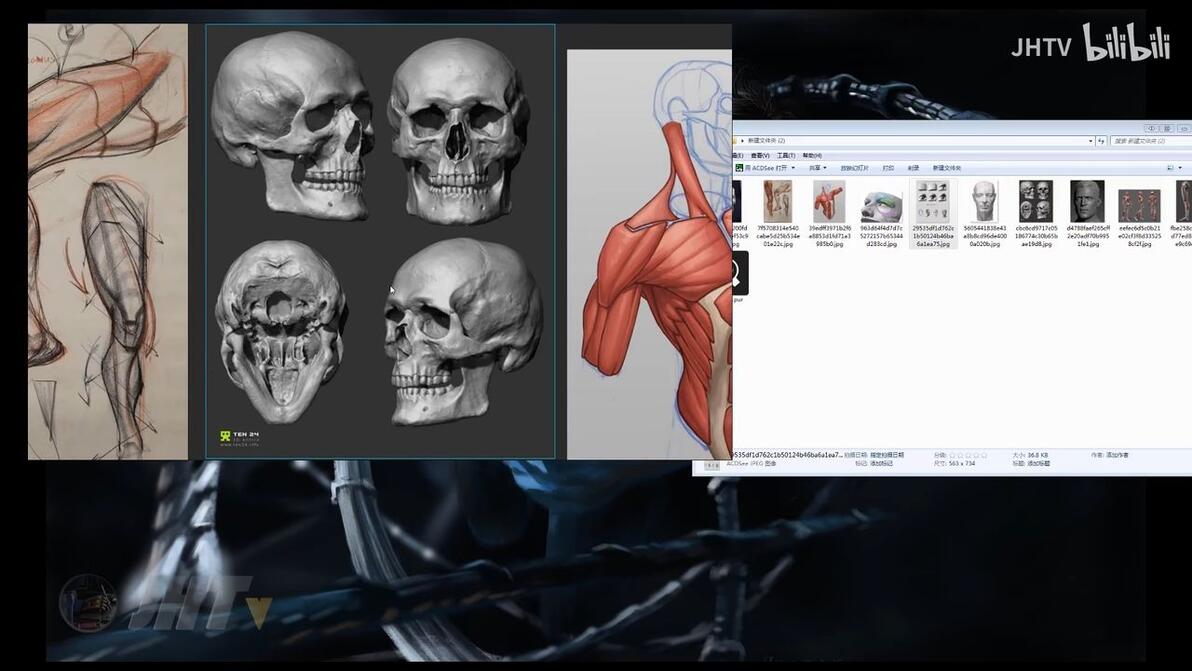Click the 打印 print toolbar button
Screen dimensions: 1192x671
point(888,168)
